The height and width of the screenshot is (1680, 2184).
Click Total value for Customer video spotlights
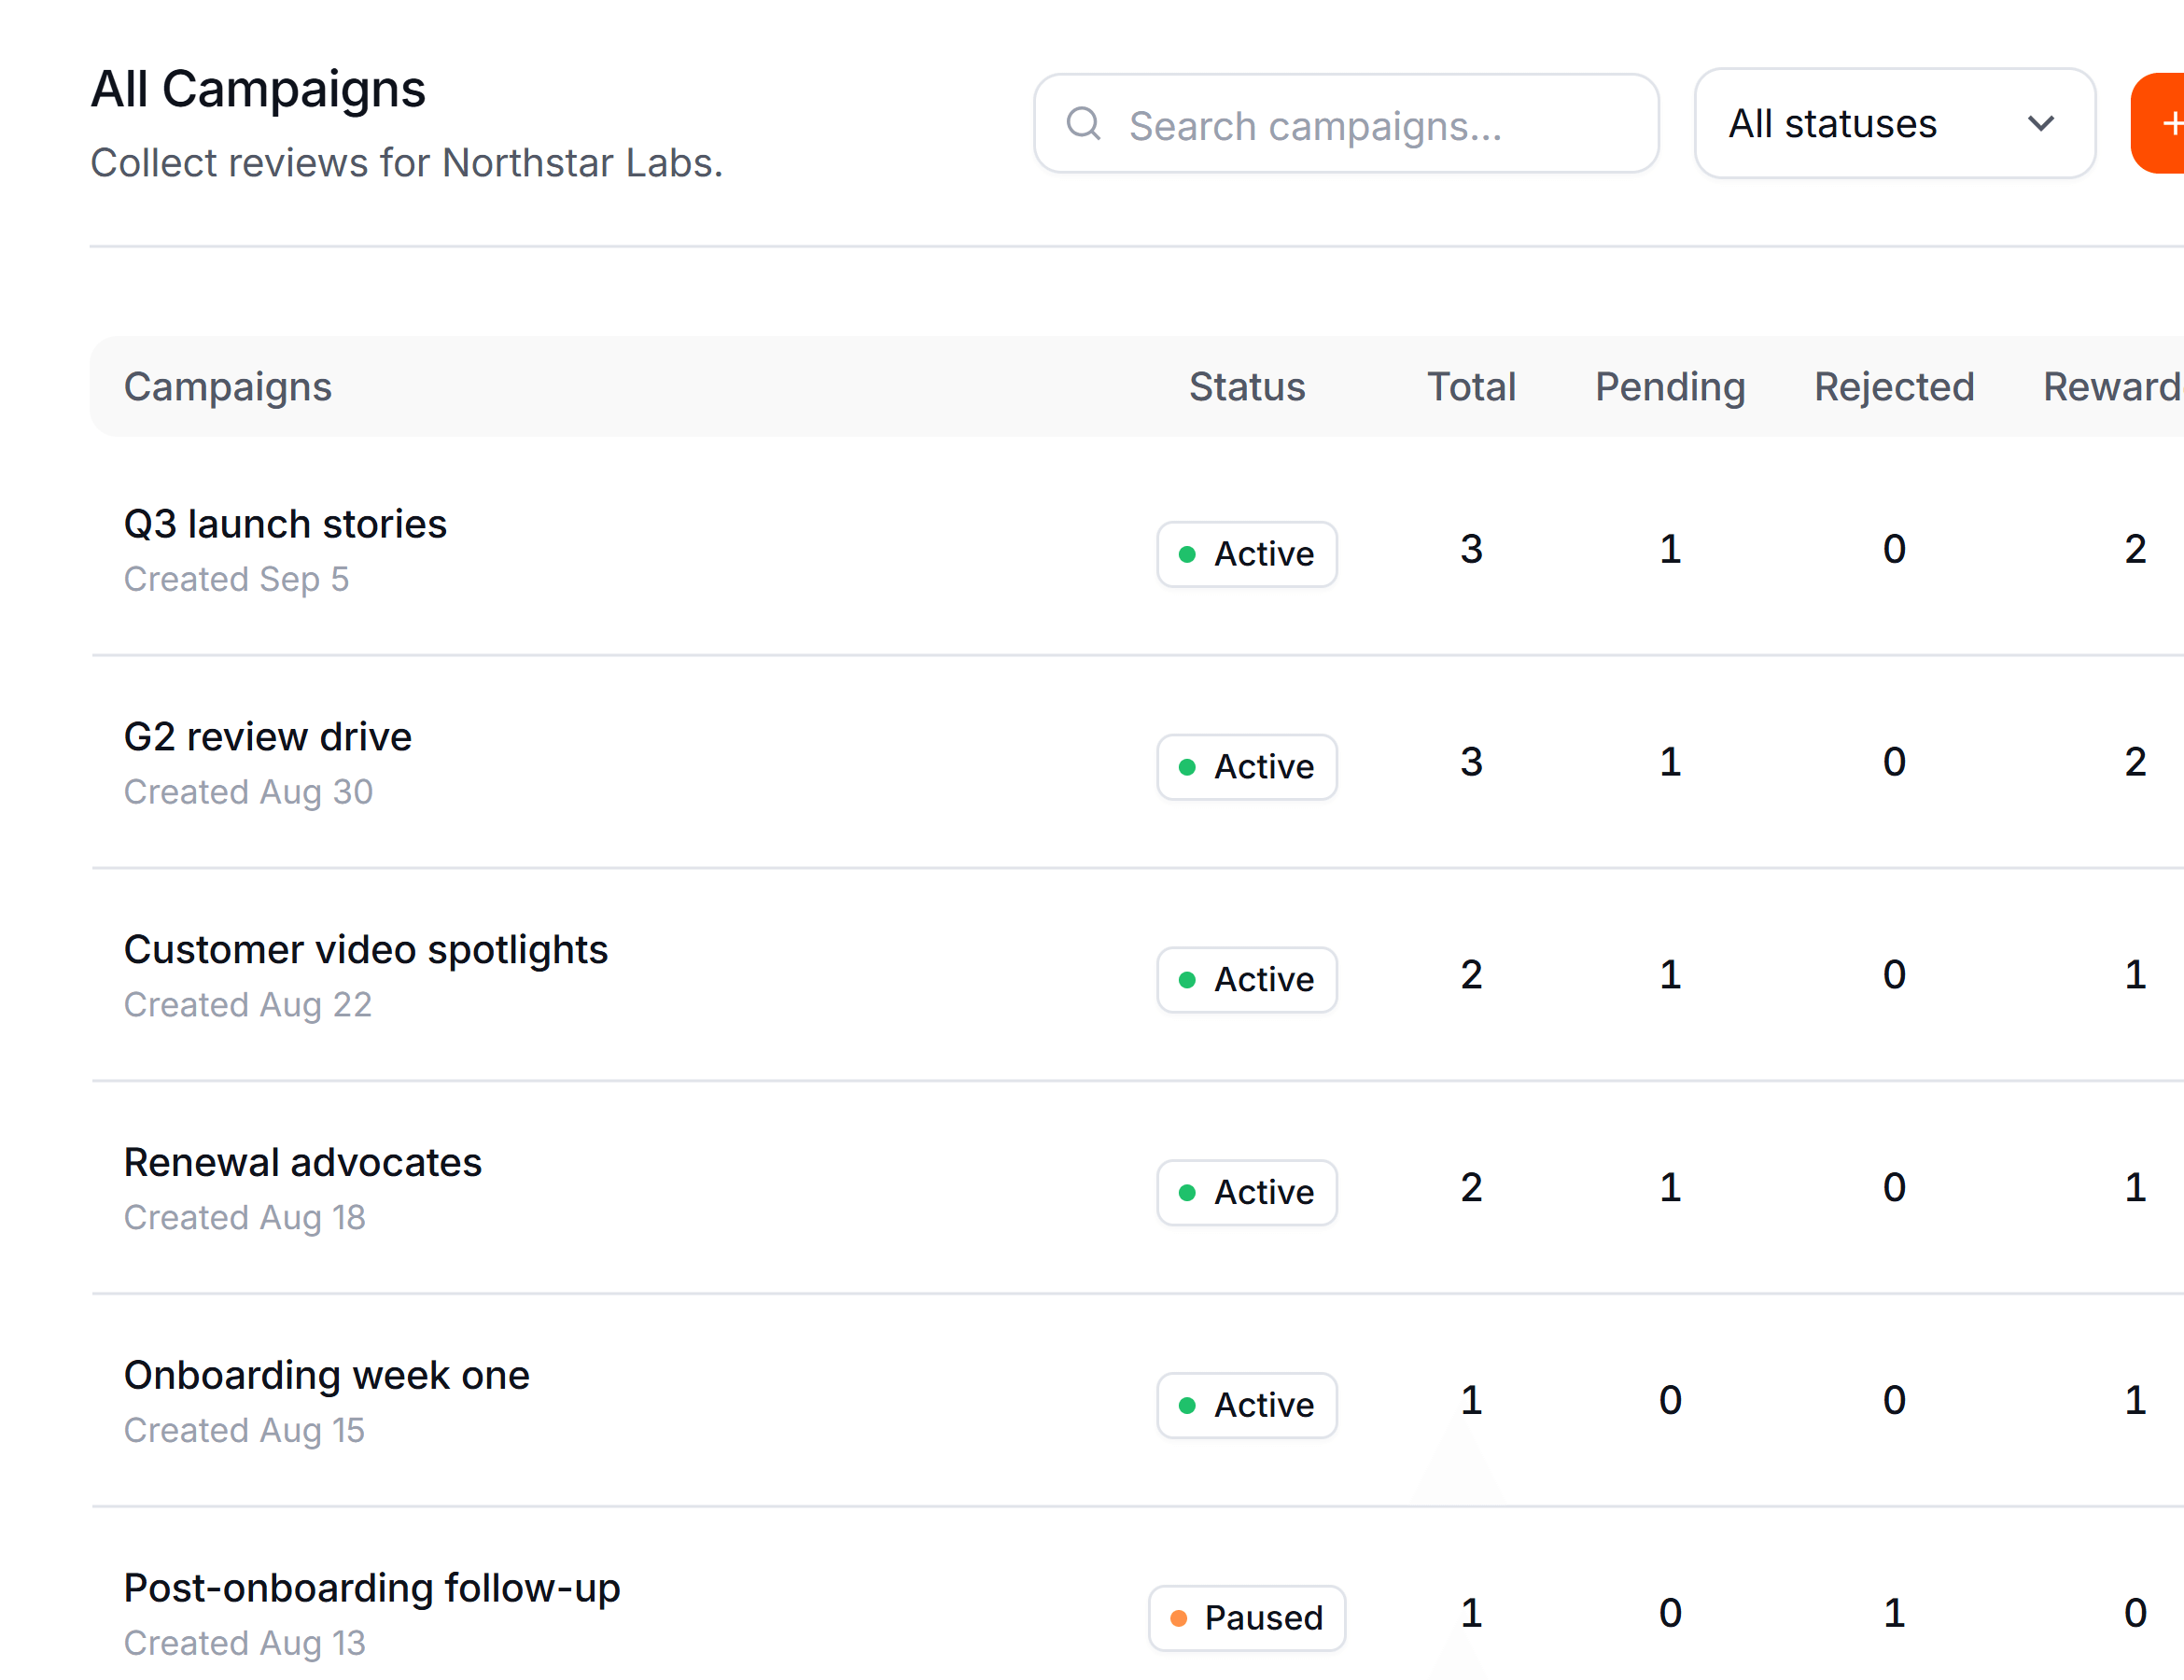point(1471,974)
